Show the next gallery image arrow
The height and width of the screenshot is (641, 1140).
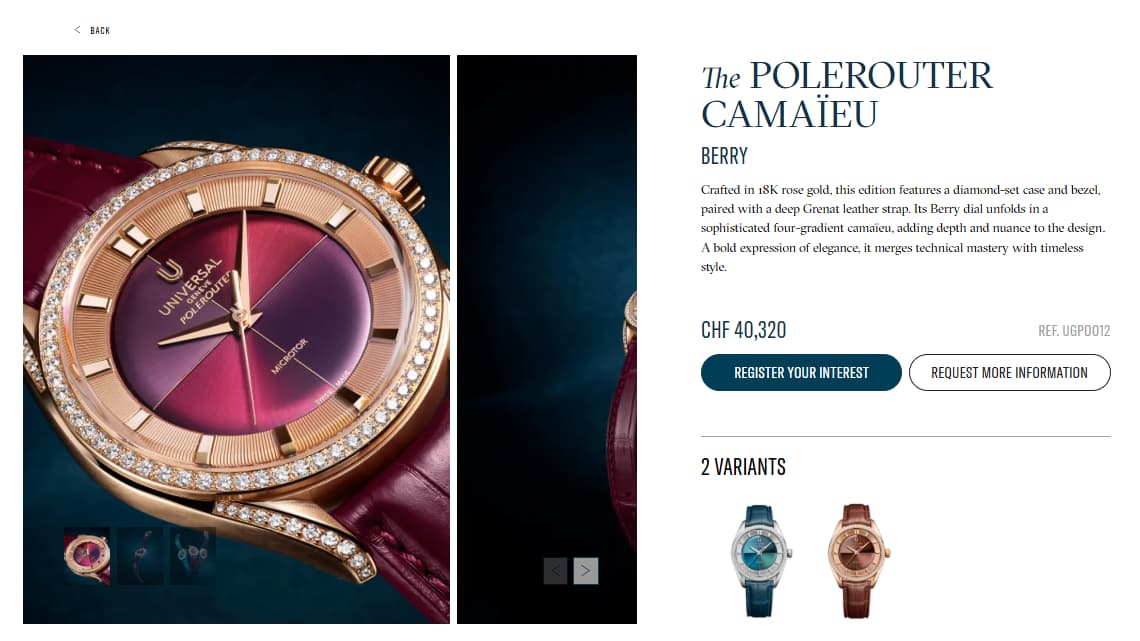[x=586, y=571]
